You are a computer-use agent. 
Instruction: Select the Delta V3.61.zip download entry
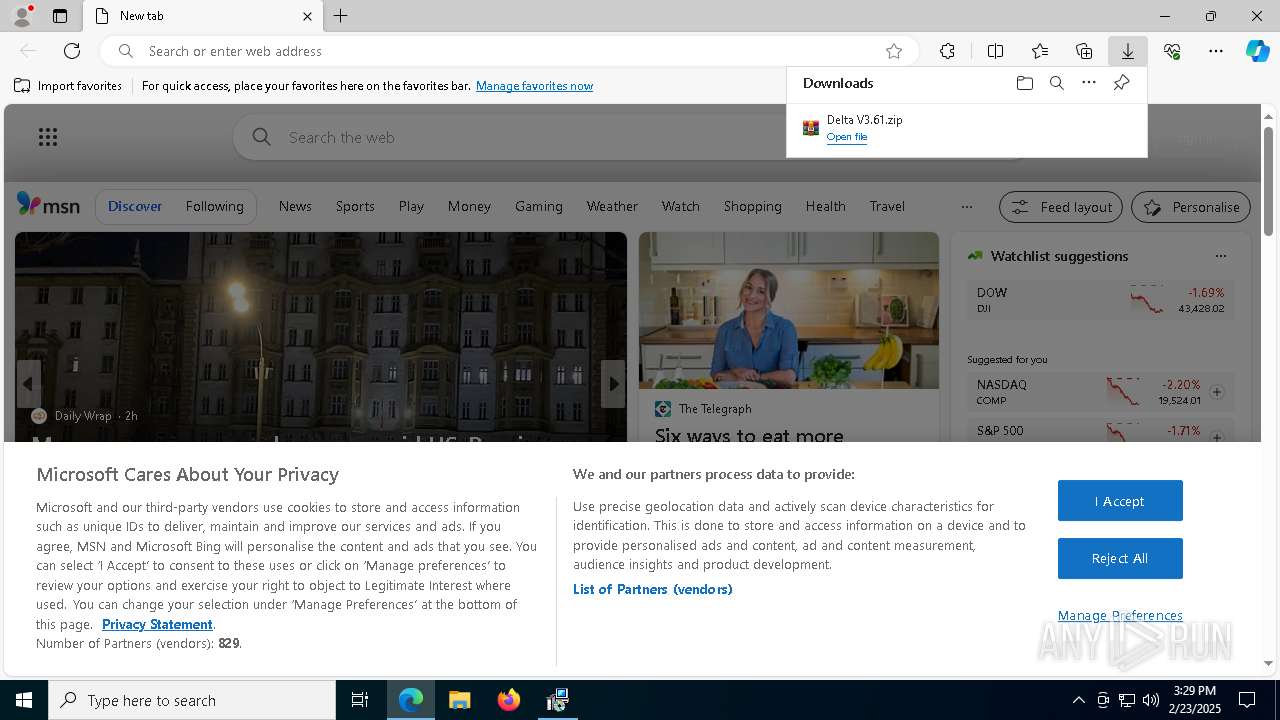pyautogui.click(x=966, y=128)
